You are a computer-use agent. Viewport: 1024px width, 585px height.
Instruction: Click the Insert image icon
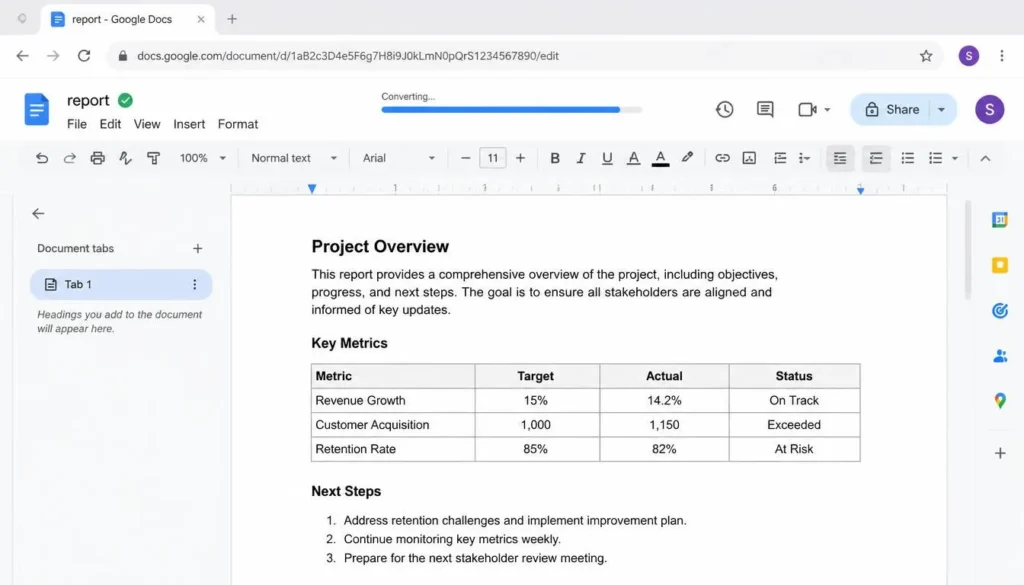pyautogui.click(x=749, y=158)
